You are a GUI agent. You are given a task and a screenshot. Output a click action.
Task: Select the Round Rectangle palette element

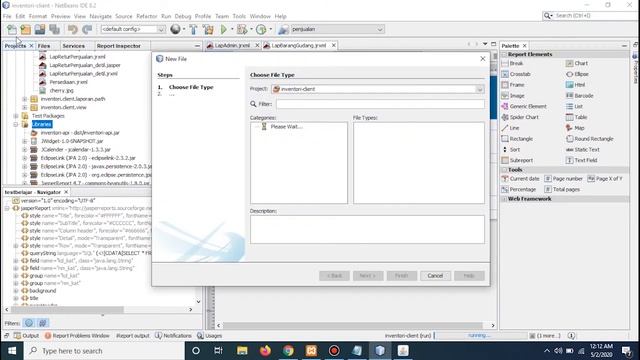(x=590, y=139)
